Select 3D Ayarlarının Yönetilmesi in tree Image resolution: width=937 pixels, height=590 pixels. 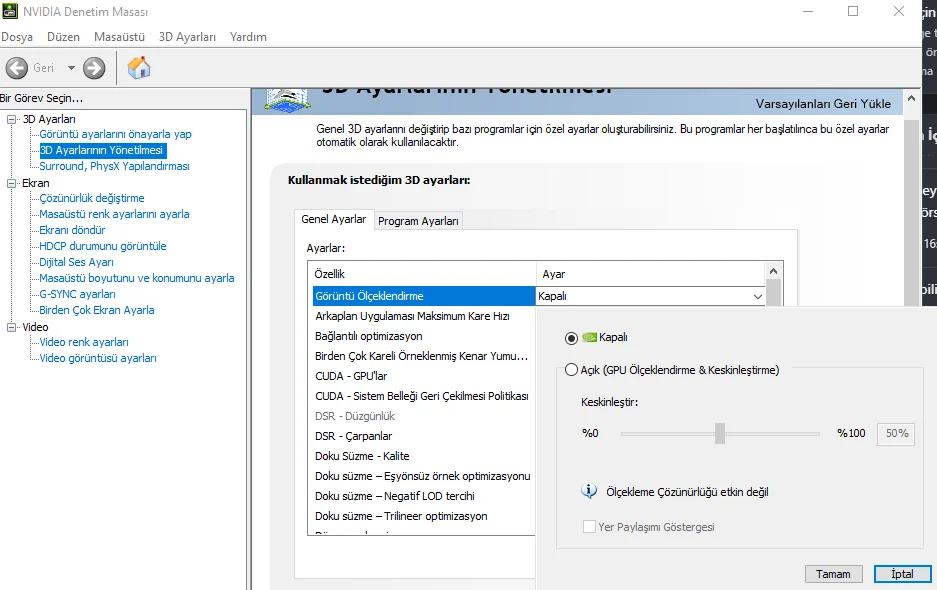coord(102,150)
